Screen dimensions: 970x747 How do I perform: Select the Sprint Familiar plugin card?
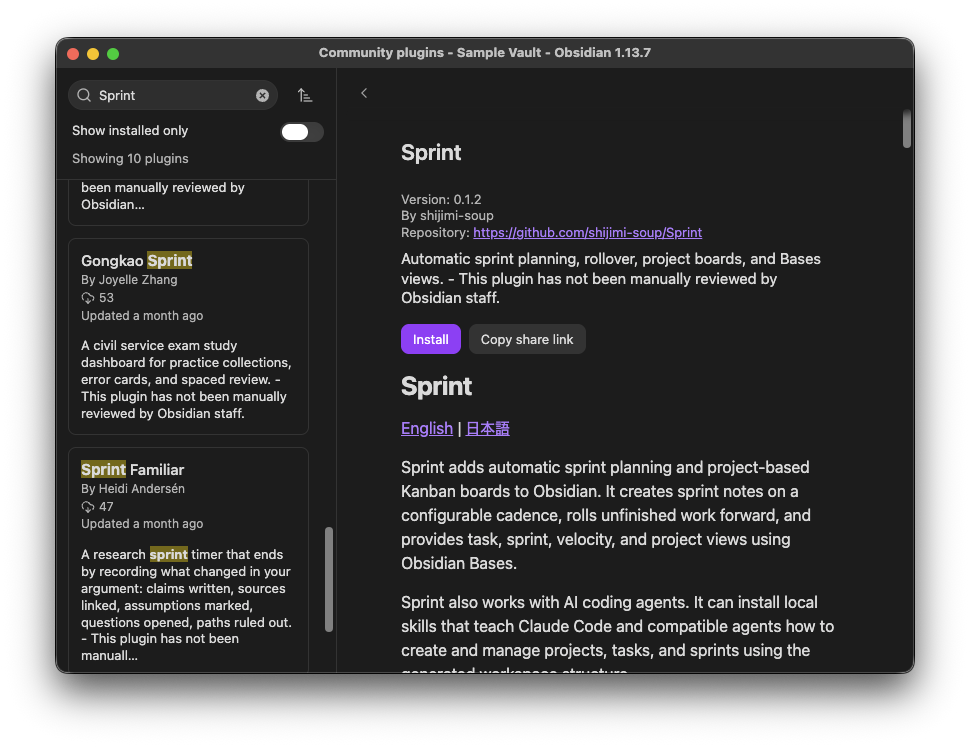pyautogui.click(x=188, y=560)
